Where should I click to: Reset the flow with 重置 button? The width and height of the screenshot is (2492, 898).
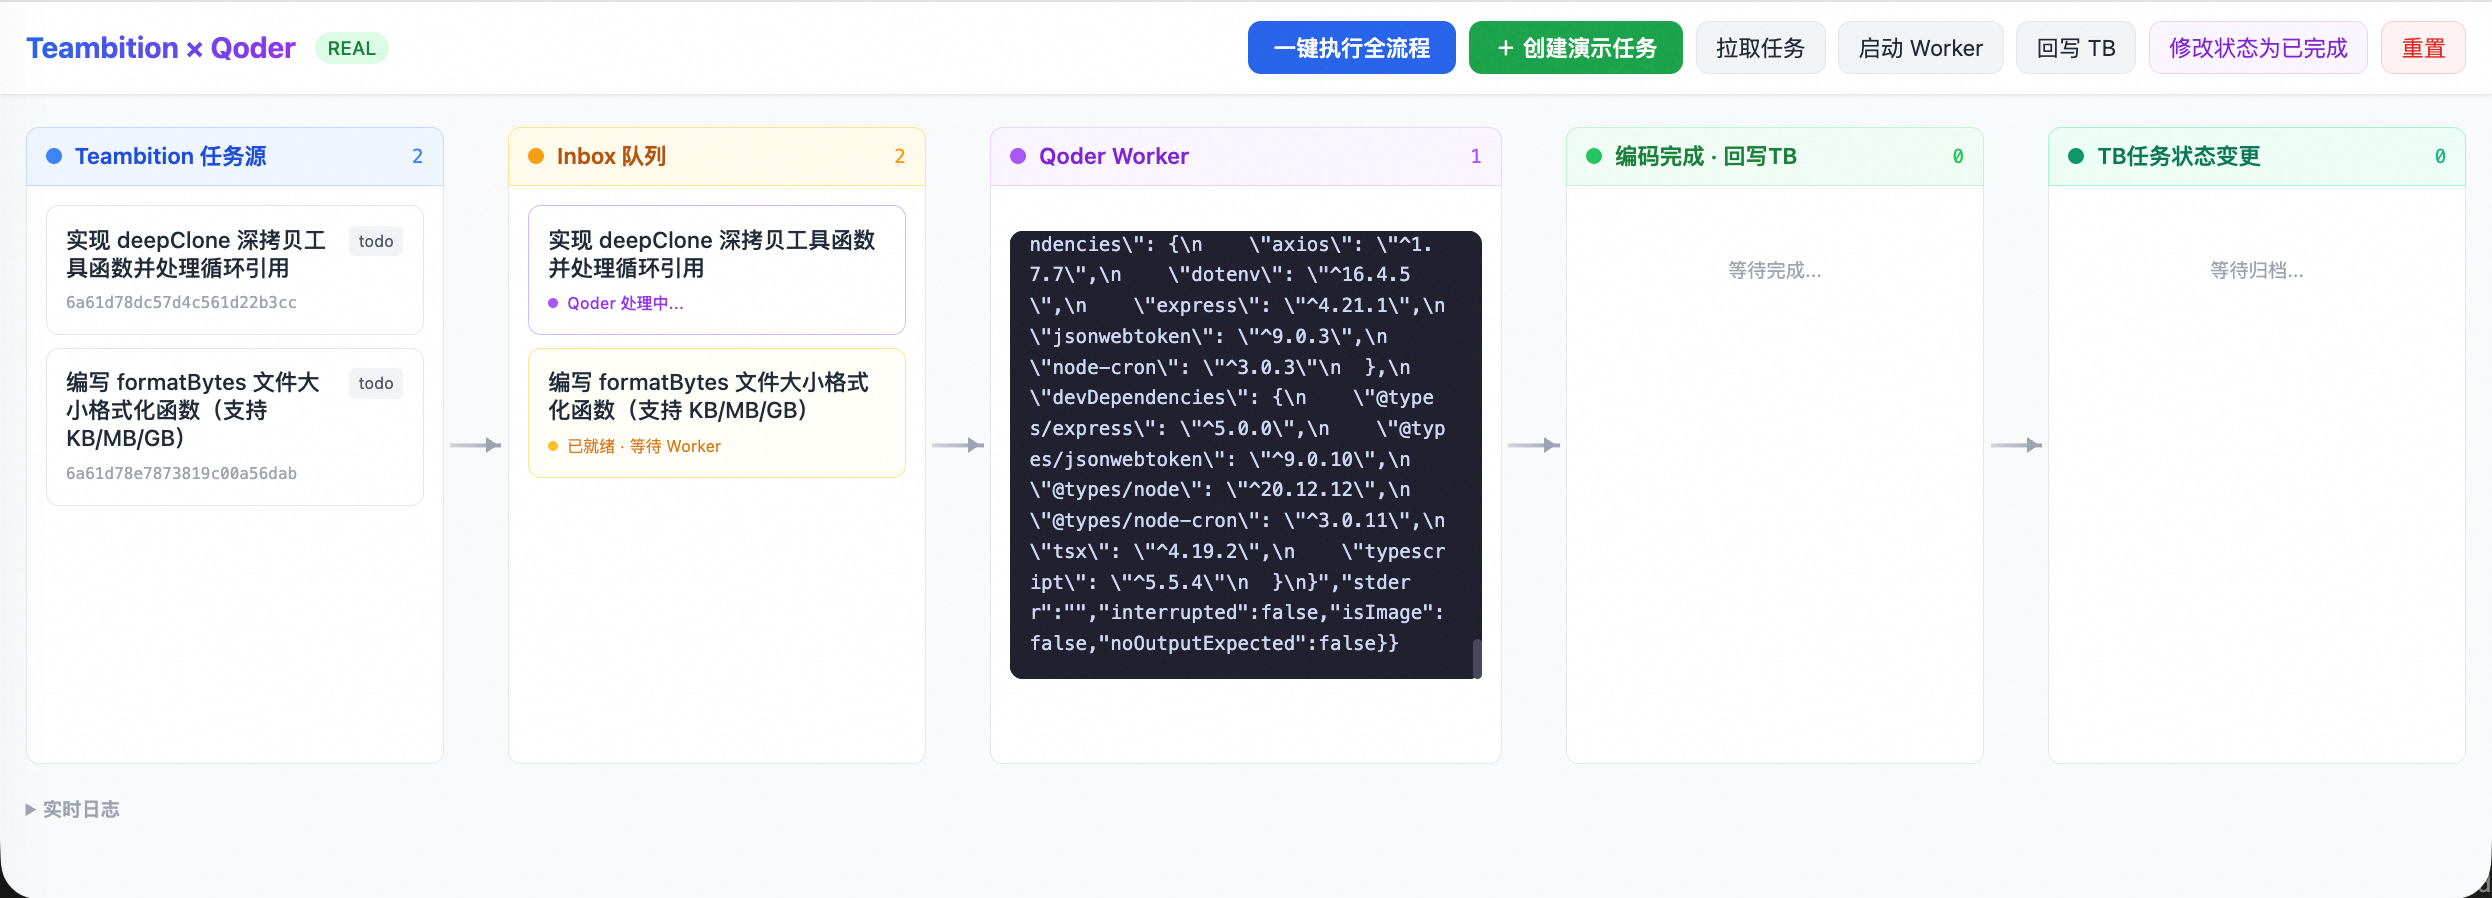click(2423, 48)
